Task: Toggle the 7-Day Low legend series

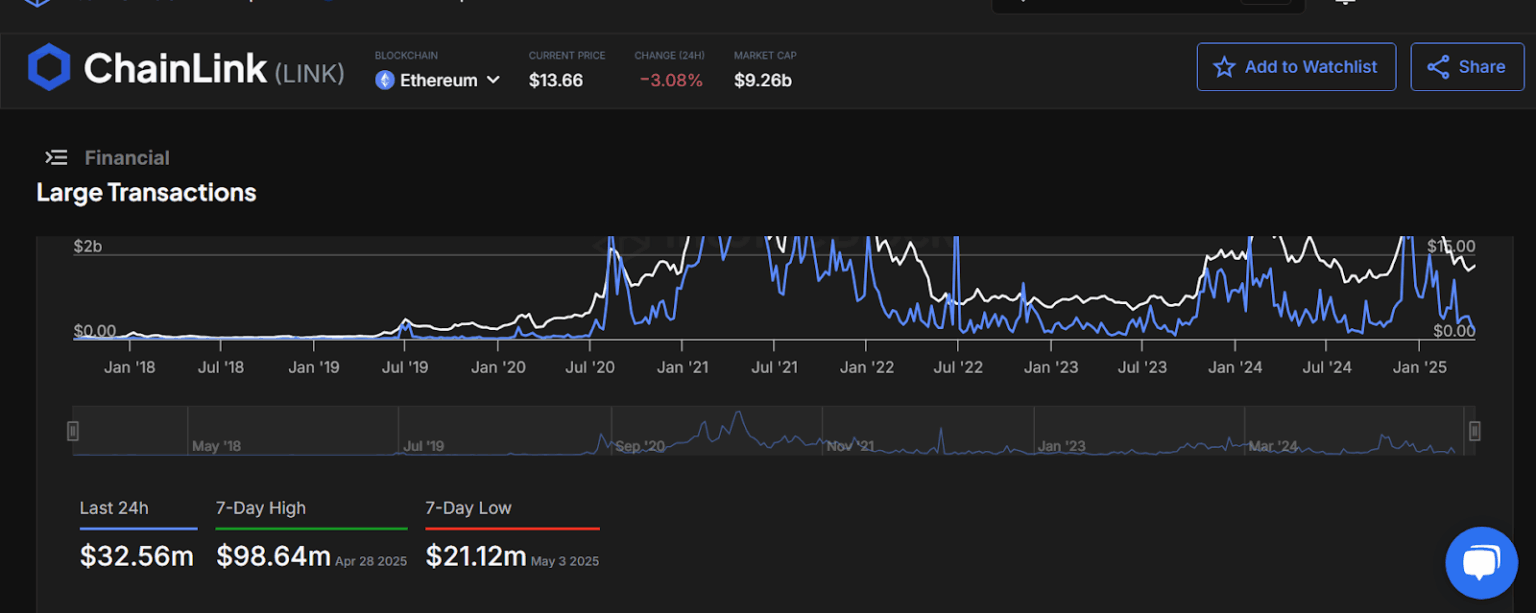Action: [x=468, y=508]
